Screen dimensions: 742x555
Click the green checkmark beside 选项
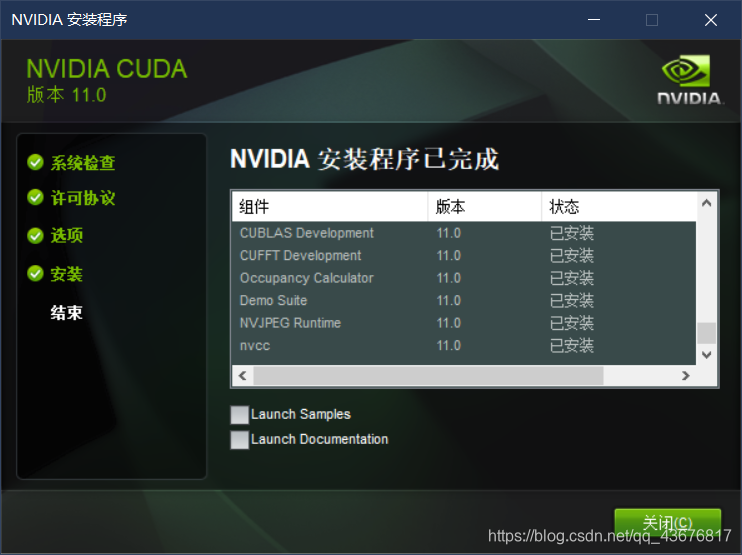[x=35, y=235]
